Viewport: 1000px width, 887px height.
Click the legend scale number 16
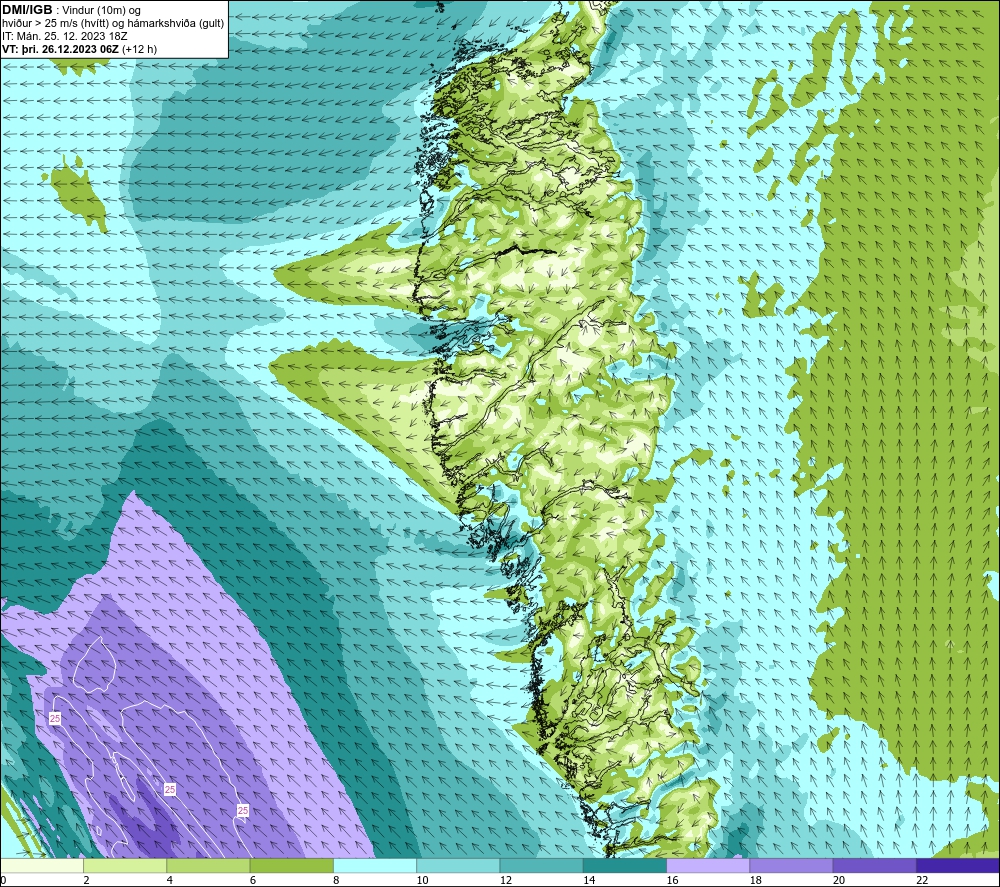pos(673,880)
